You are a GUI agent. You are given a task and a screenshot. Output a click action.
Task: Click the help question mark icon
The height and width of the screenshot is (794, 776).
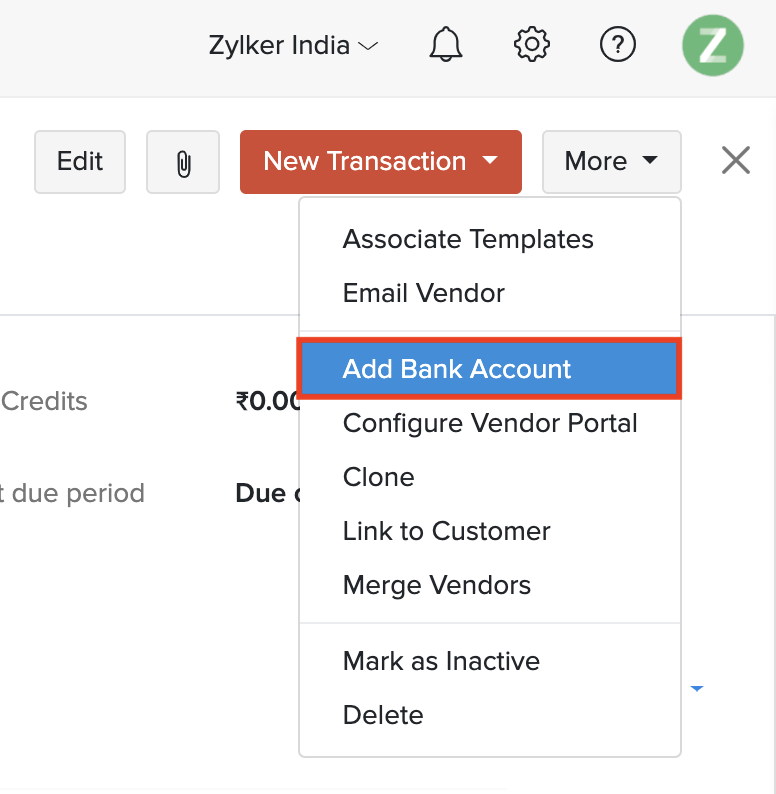618,45
